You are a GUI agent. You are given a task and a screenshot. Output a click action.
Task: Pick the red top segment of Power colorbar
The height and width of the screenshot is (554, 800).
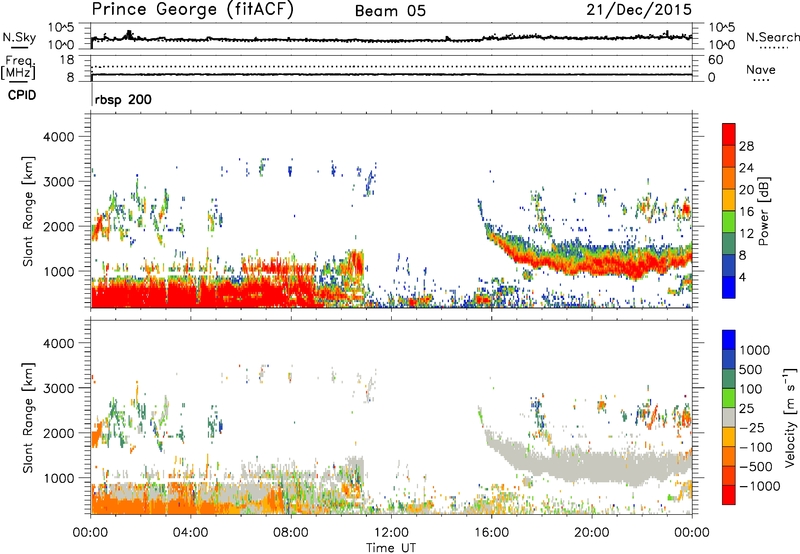click(x=729, y=134)
